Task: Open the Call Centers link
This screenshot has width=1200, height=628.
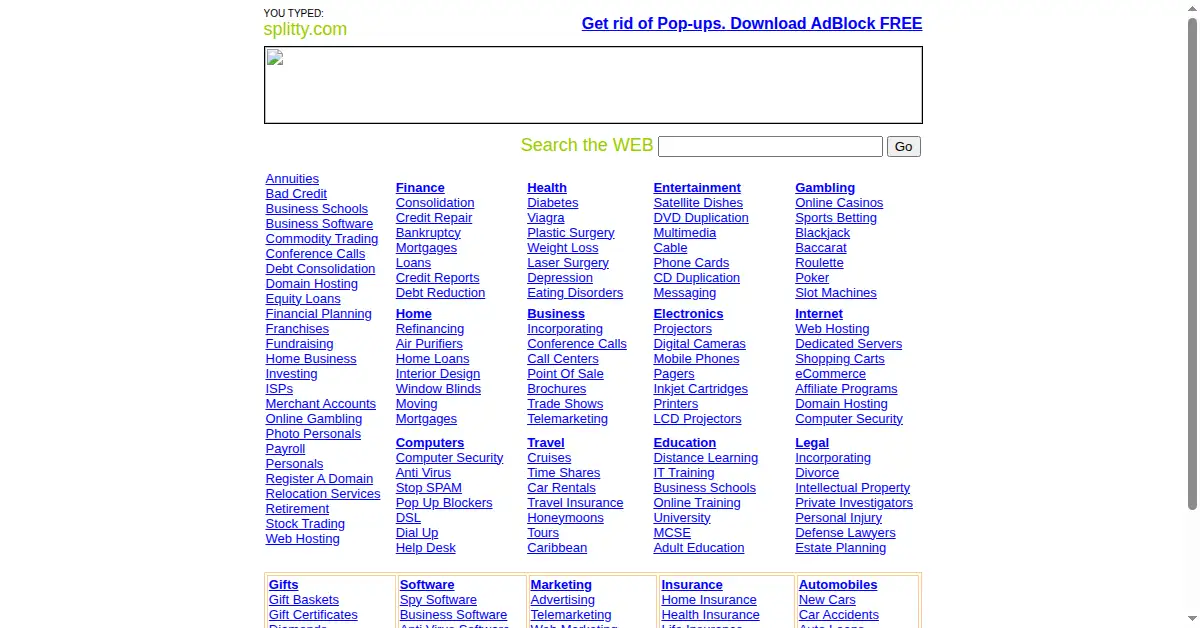Action: click(563, 359)
